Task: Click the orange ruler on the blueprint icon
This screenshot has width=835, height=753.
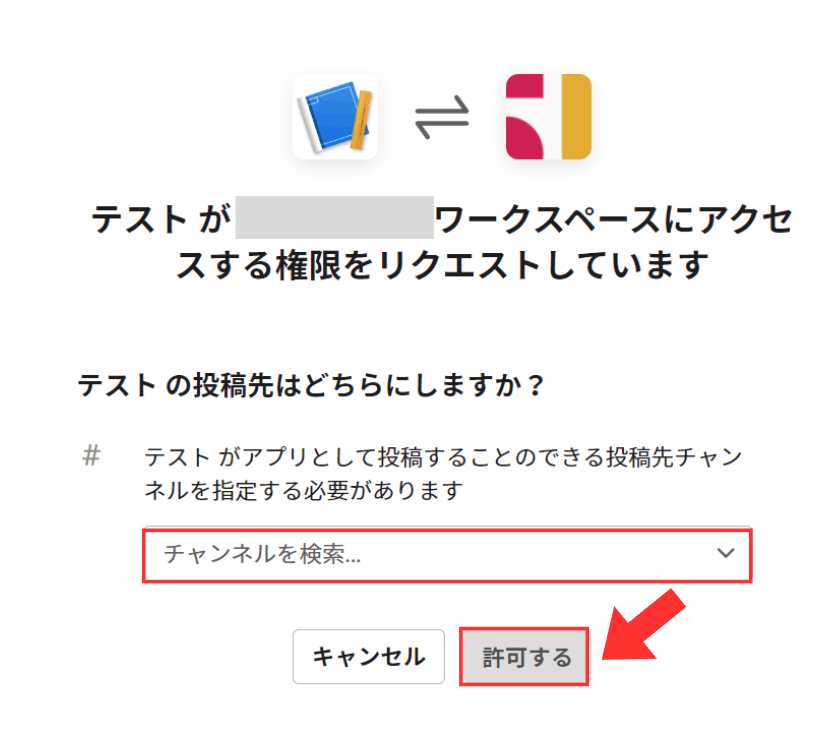Action: pyautogui.click(x=361, y=120)
